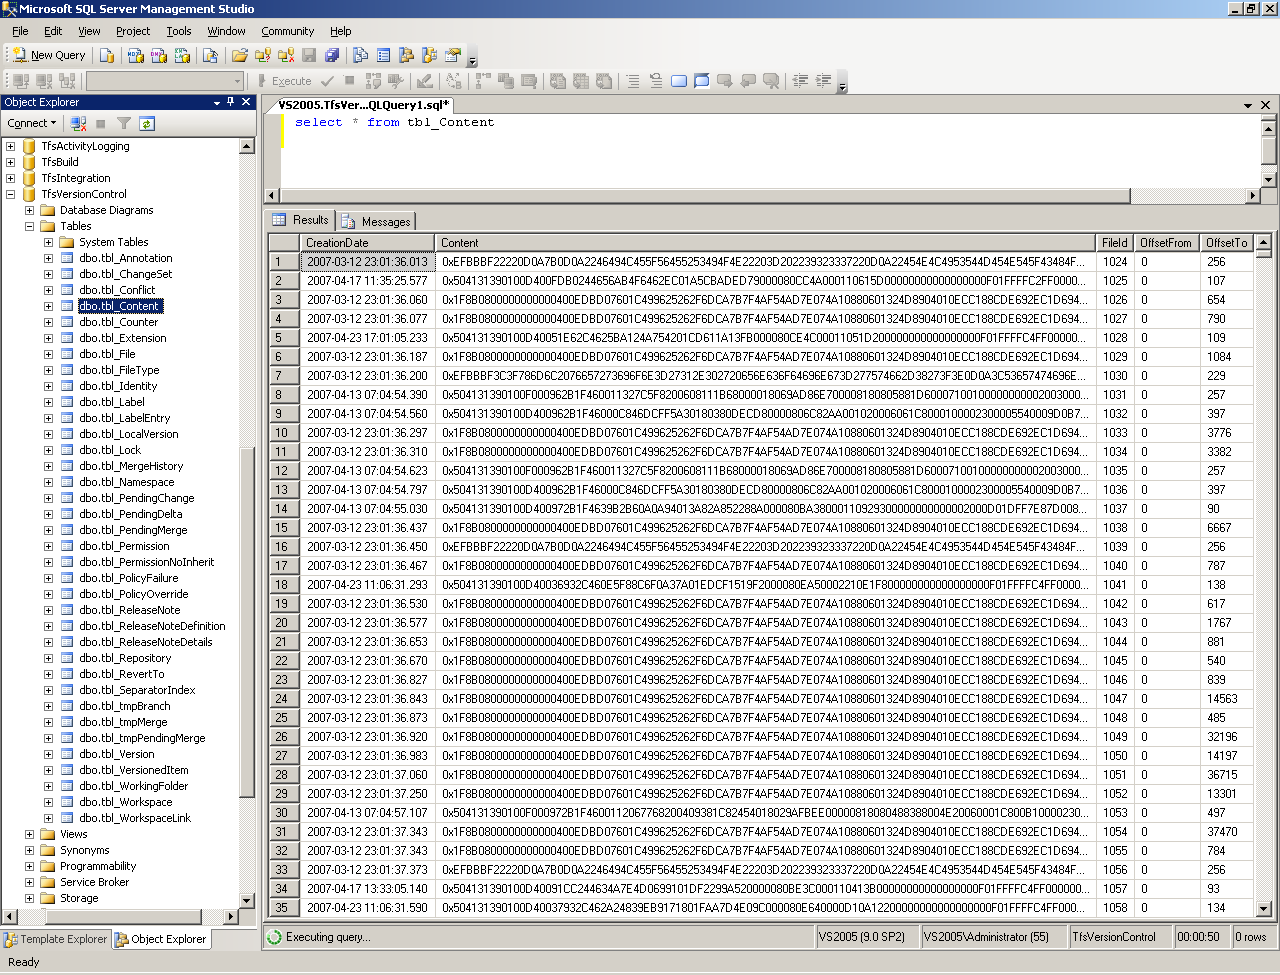Collapse the TfsVersionControl database node
Image resolution: width=1280 pixels, height=975 pixels.
coord(11,194)
